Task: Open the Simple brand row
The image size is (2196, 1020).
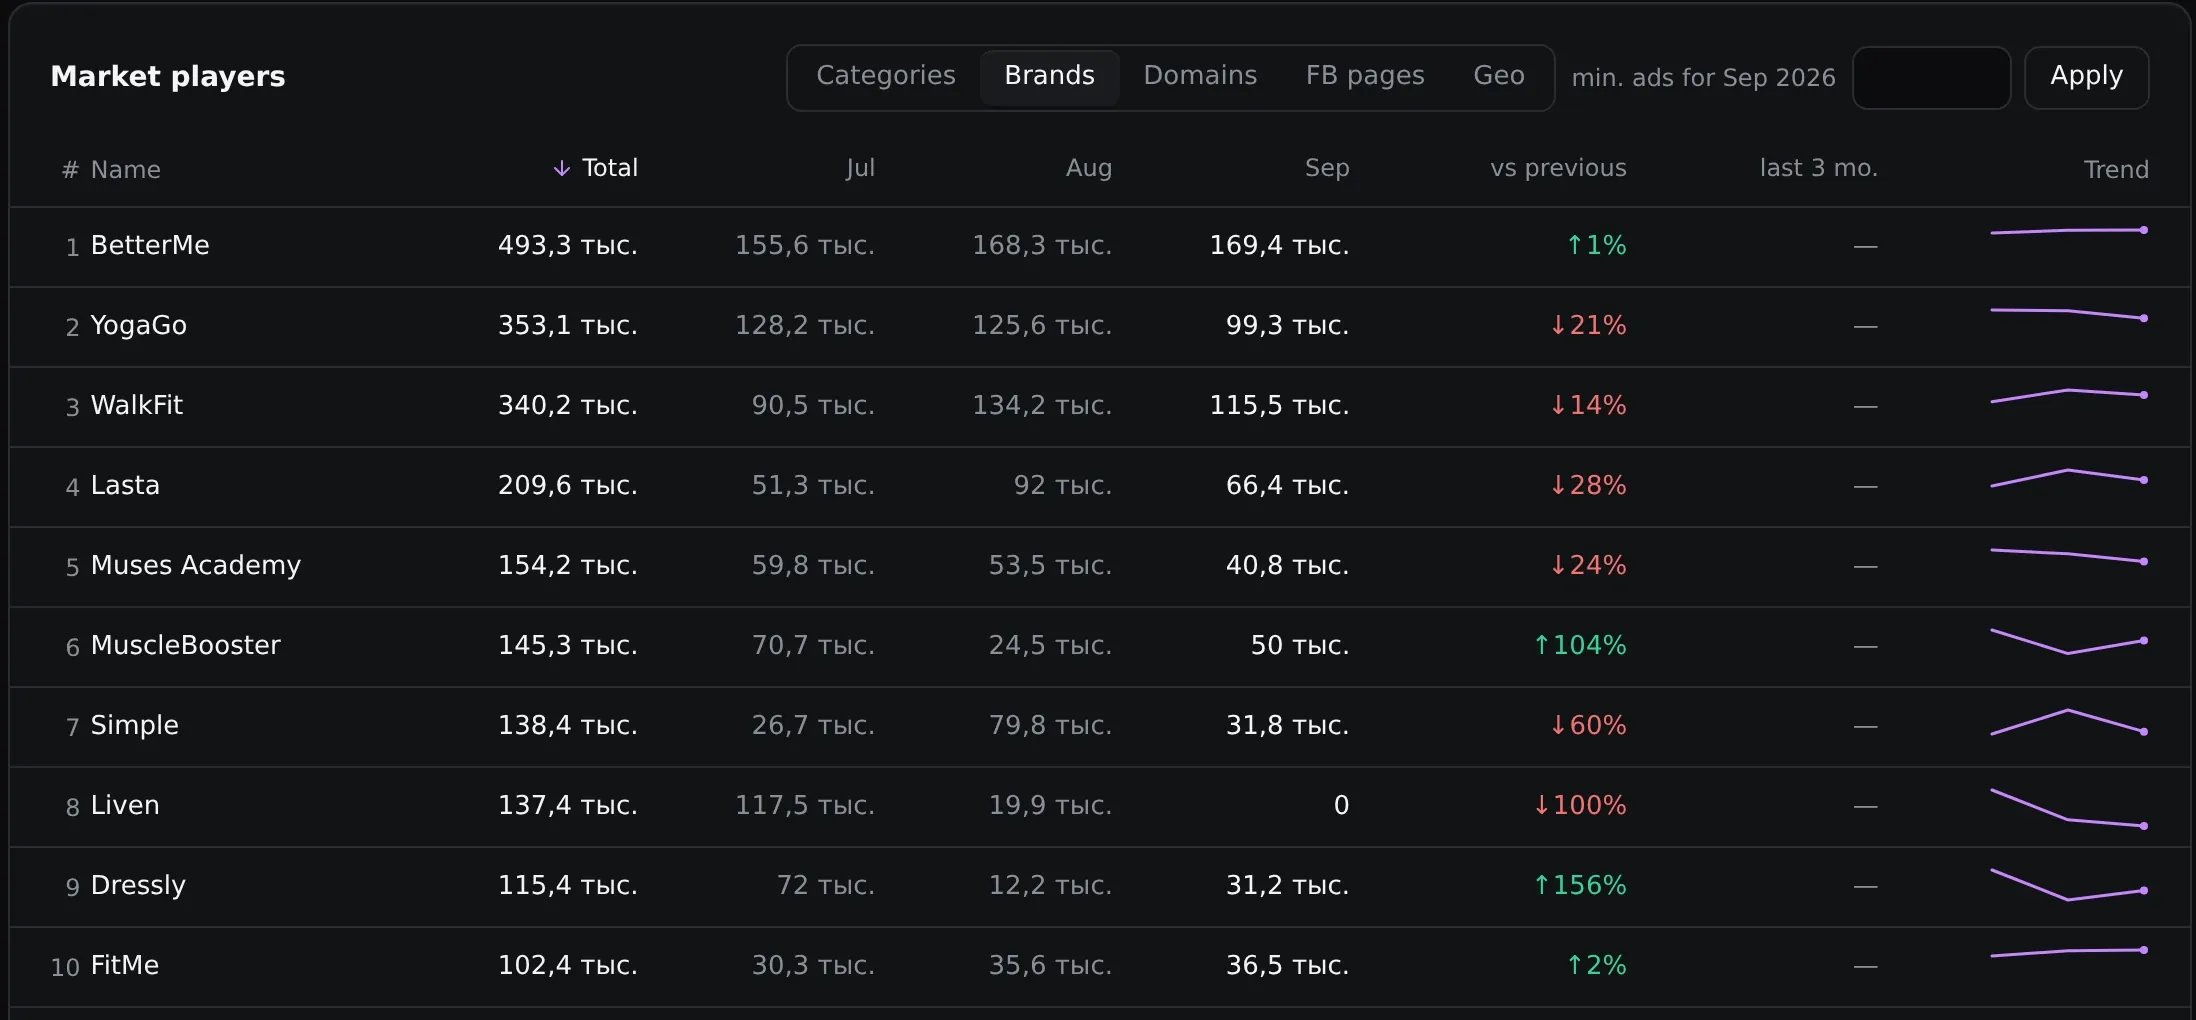Action: (x=1100, y=726)
